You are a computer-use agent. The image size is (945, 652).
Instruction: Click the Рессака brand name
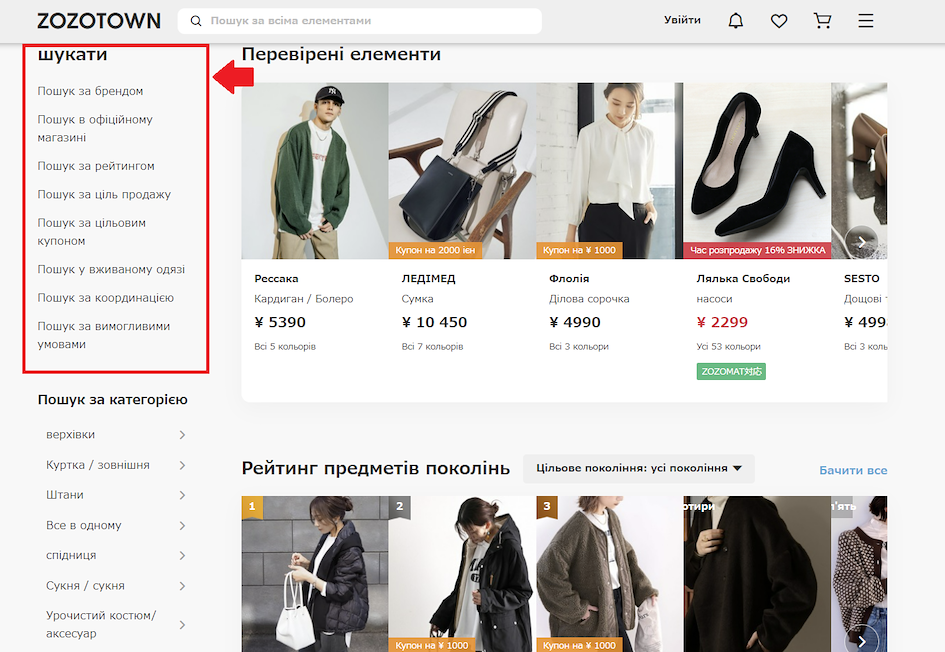point(276,278)
